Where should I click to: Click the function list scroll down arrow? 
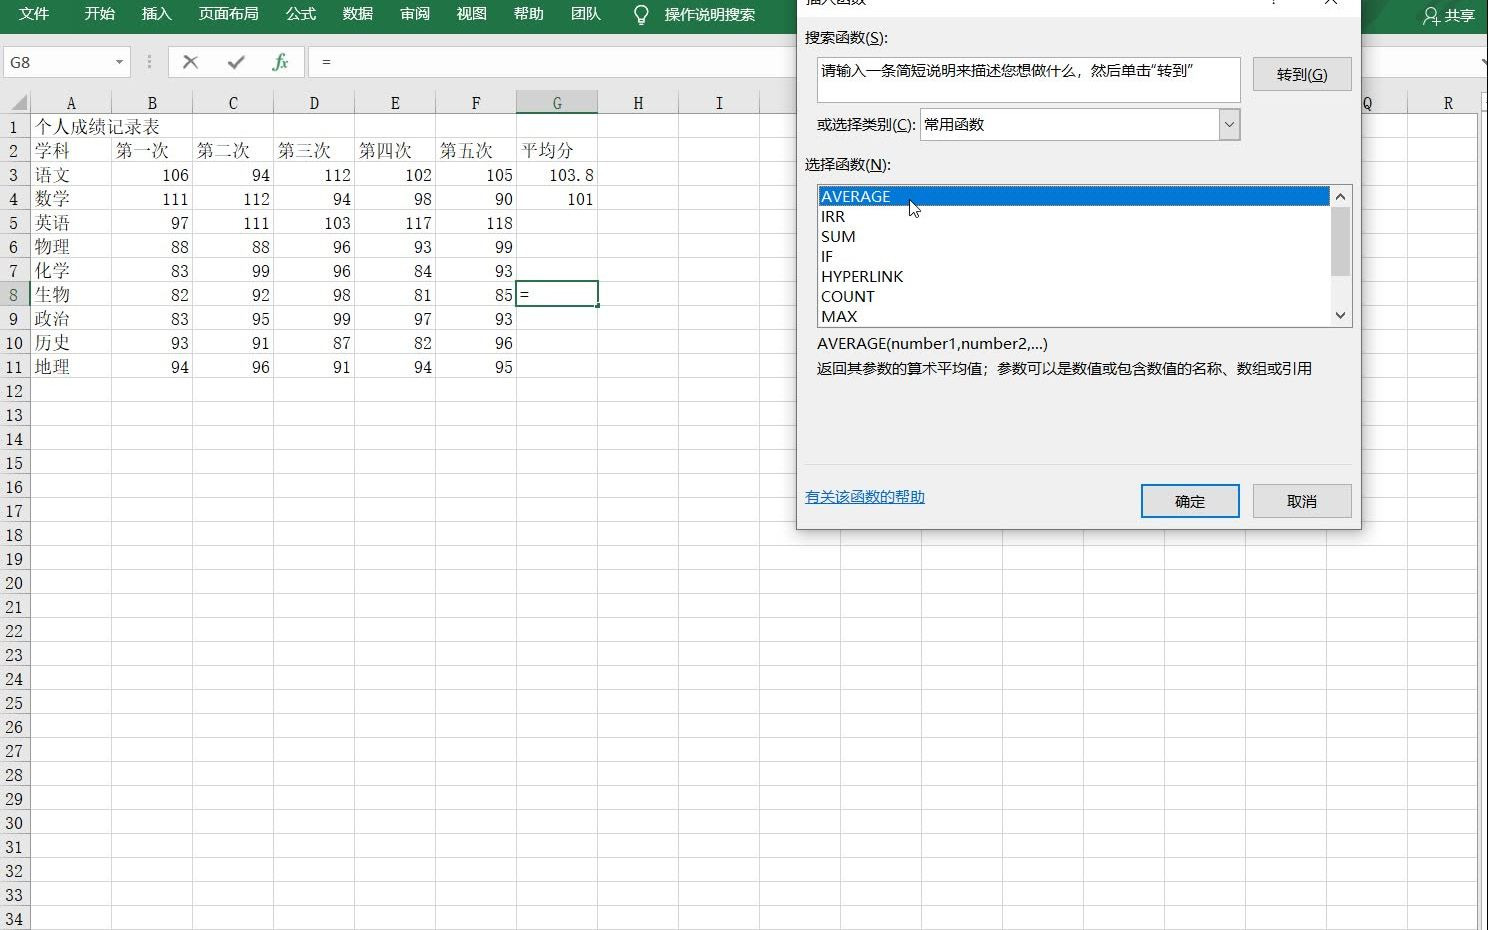[1341, 315]
